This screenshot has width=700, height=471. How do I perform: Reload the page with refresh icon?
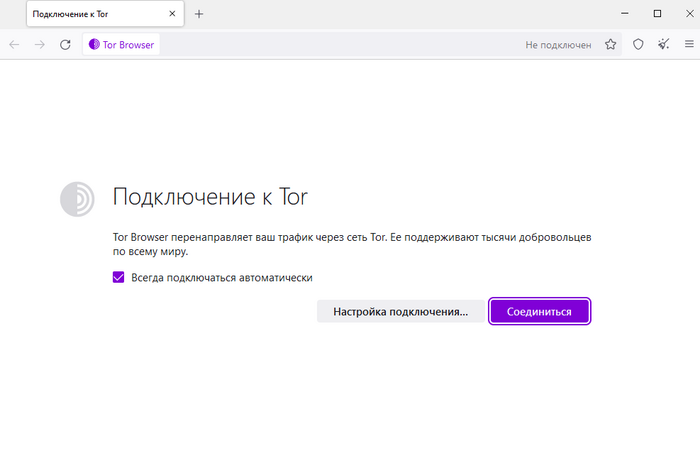point(65,45)
